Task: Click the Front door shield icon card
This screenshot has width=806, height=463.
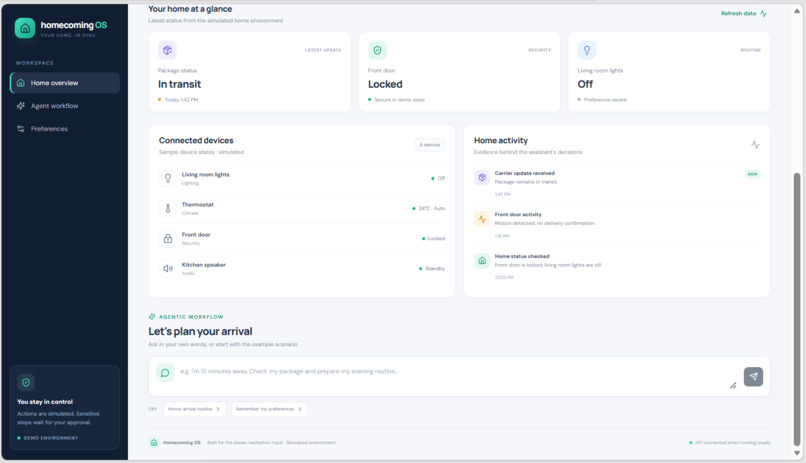Action: (377, 50)
